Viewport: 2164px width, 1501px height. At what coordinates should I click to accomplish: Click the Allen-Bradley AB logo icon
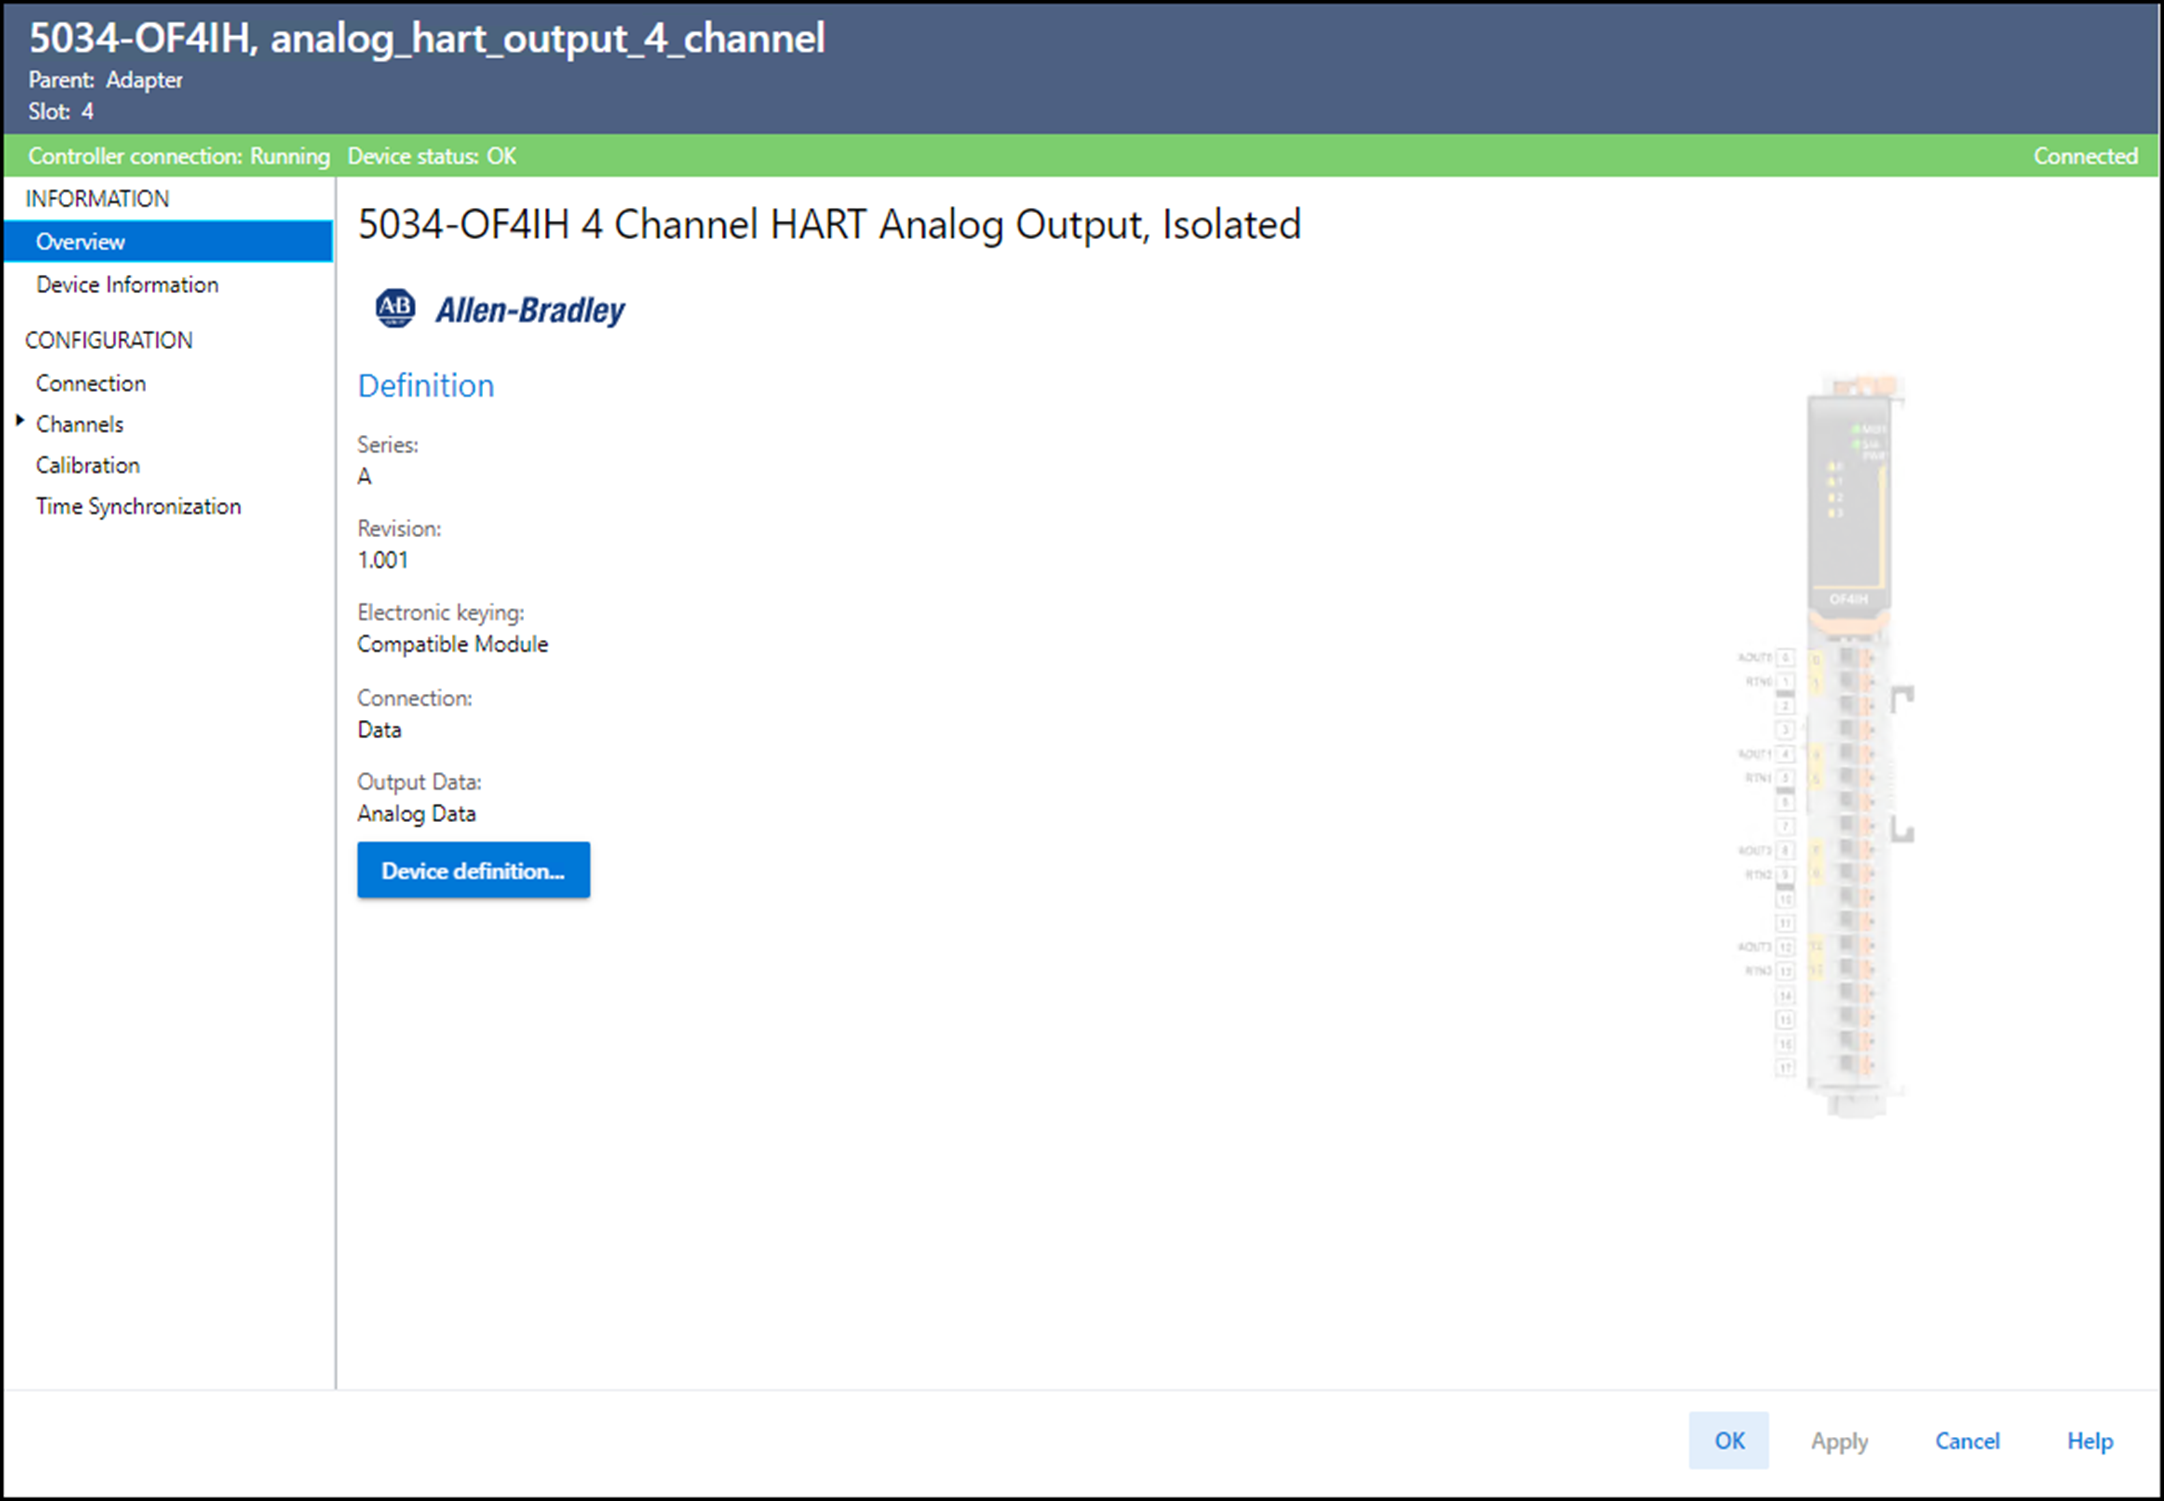[395, 308]
